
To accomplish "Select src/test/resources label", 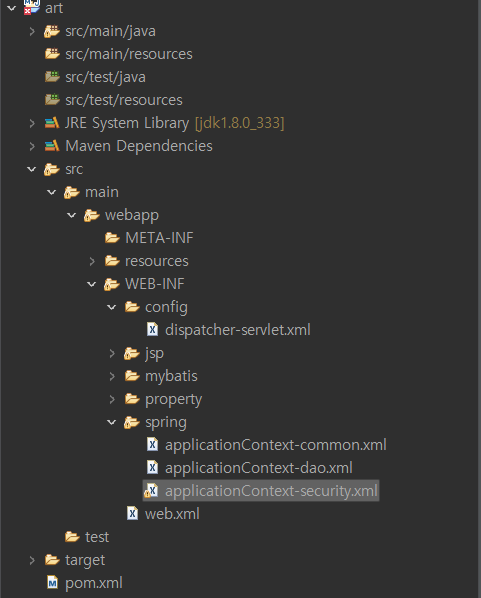I will click(x=124, y=100).
